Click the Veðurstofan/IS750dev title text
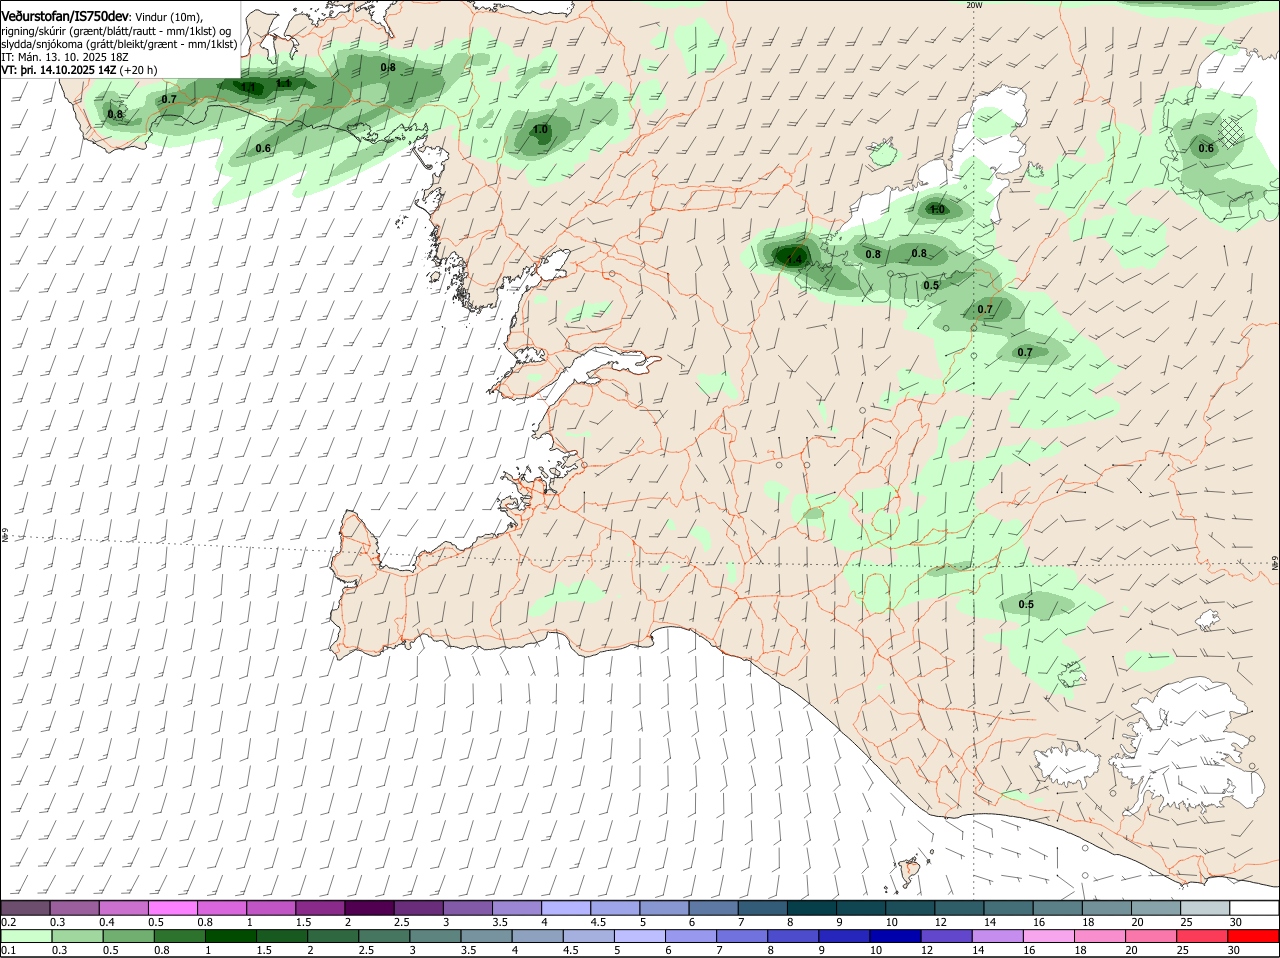Viewport: 1280px width, 958px height. [64, 16]
